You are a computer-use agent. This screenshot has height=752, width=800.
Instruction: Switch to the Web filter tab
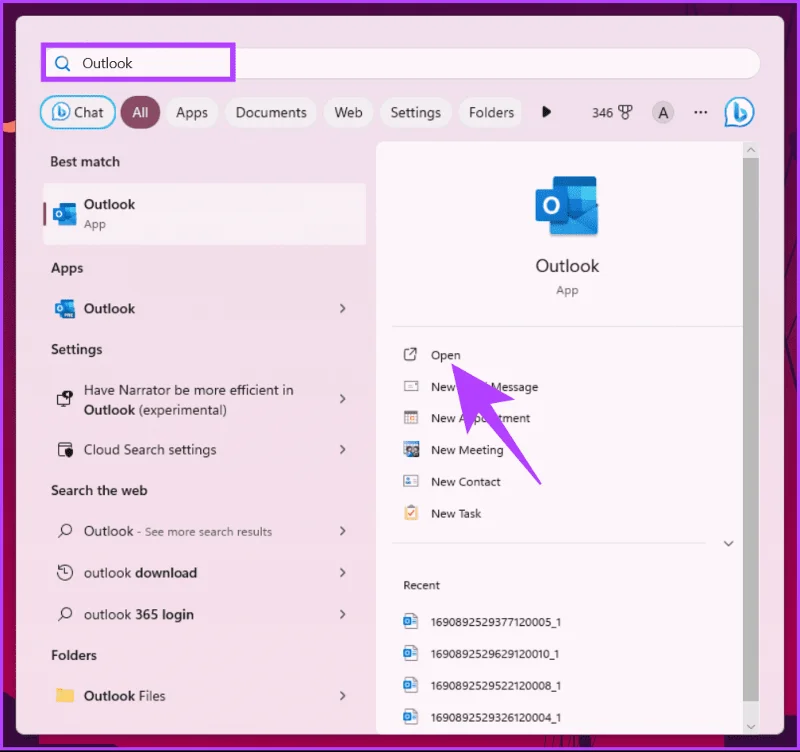(348, 112)
